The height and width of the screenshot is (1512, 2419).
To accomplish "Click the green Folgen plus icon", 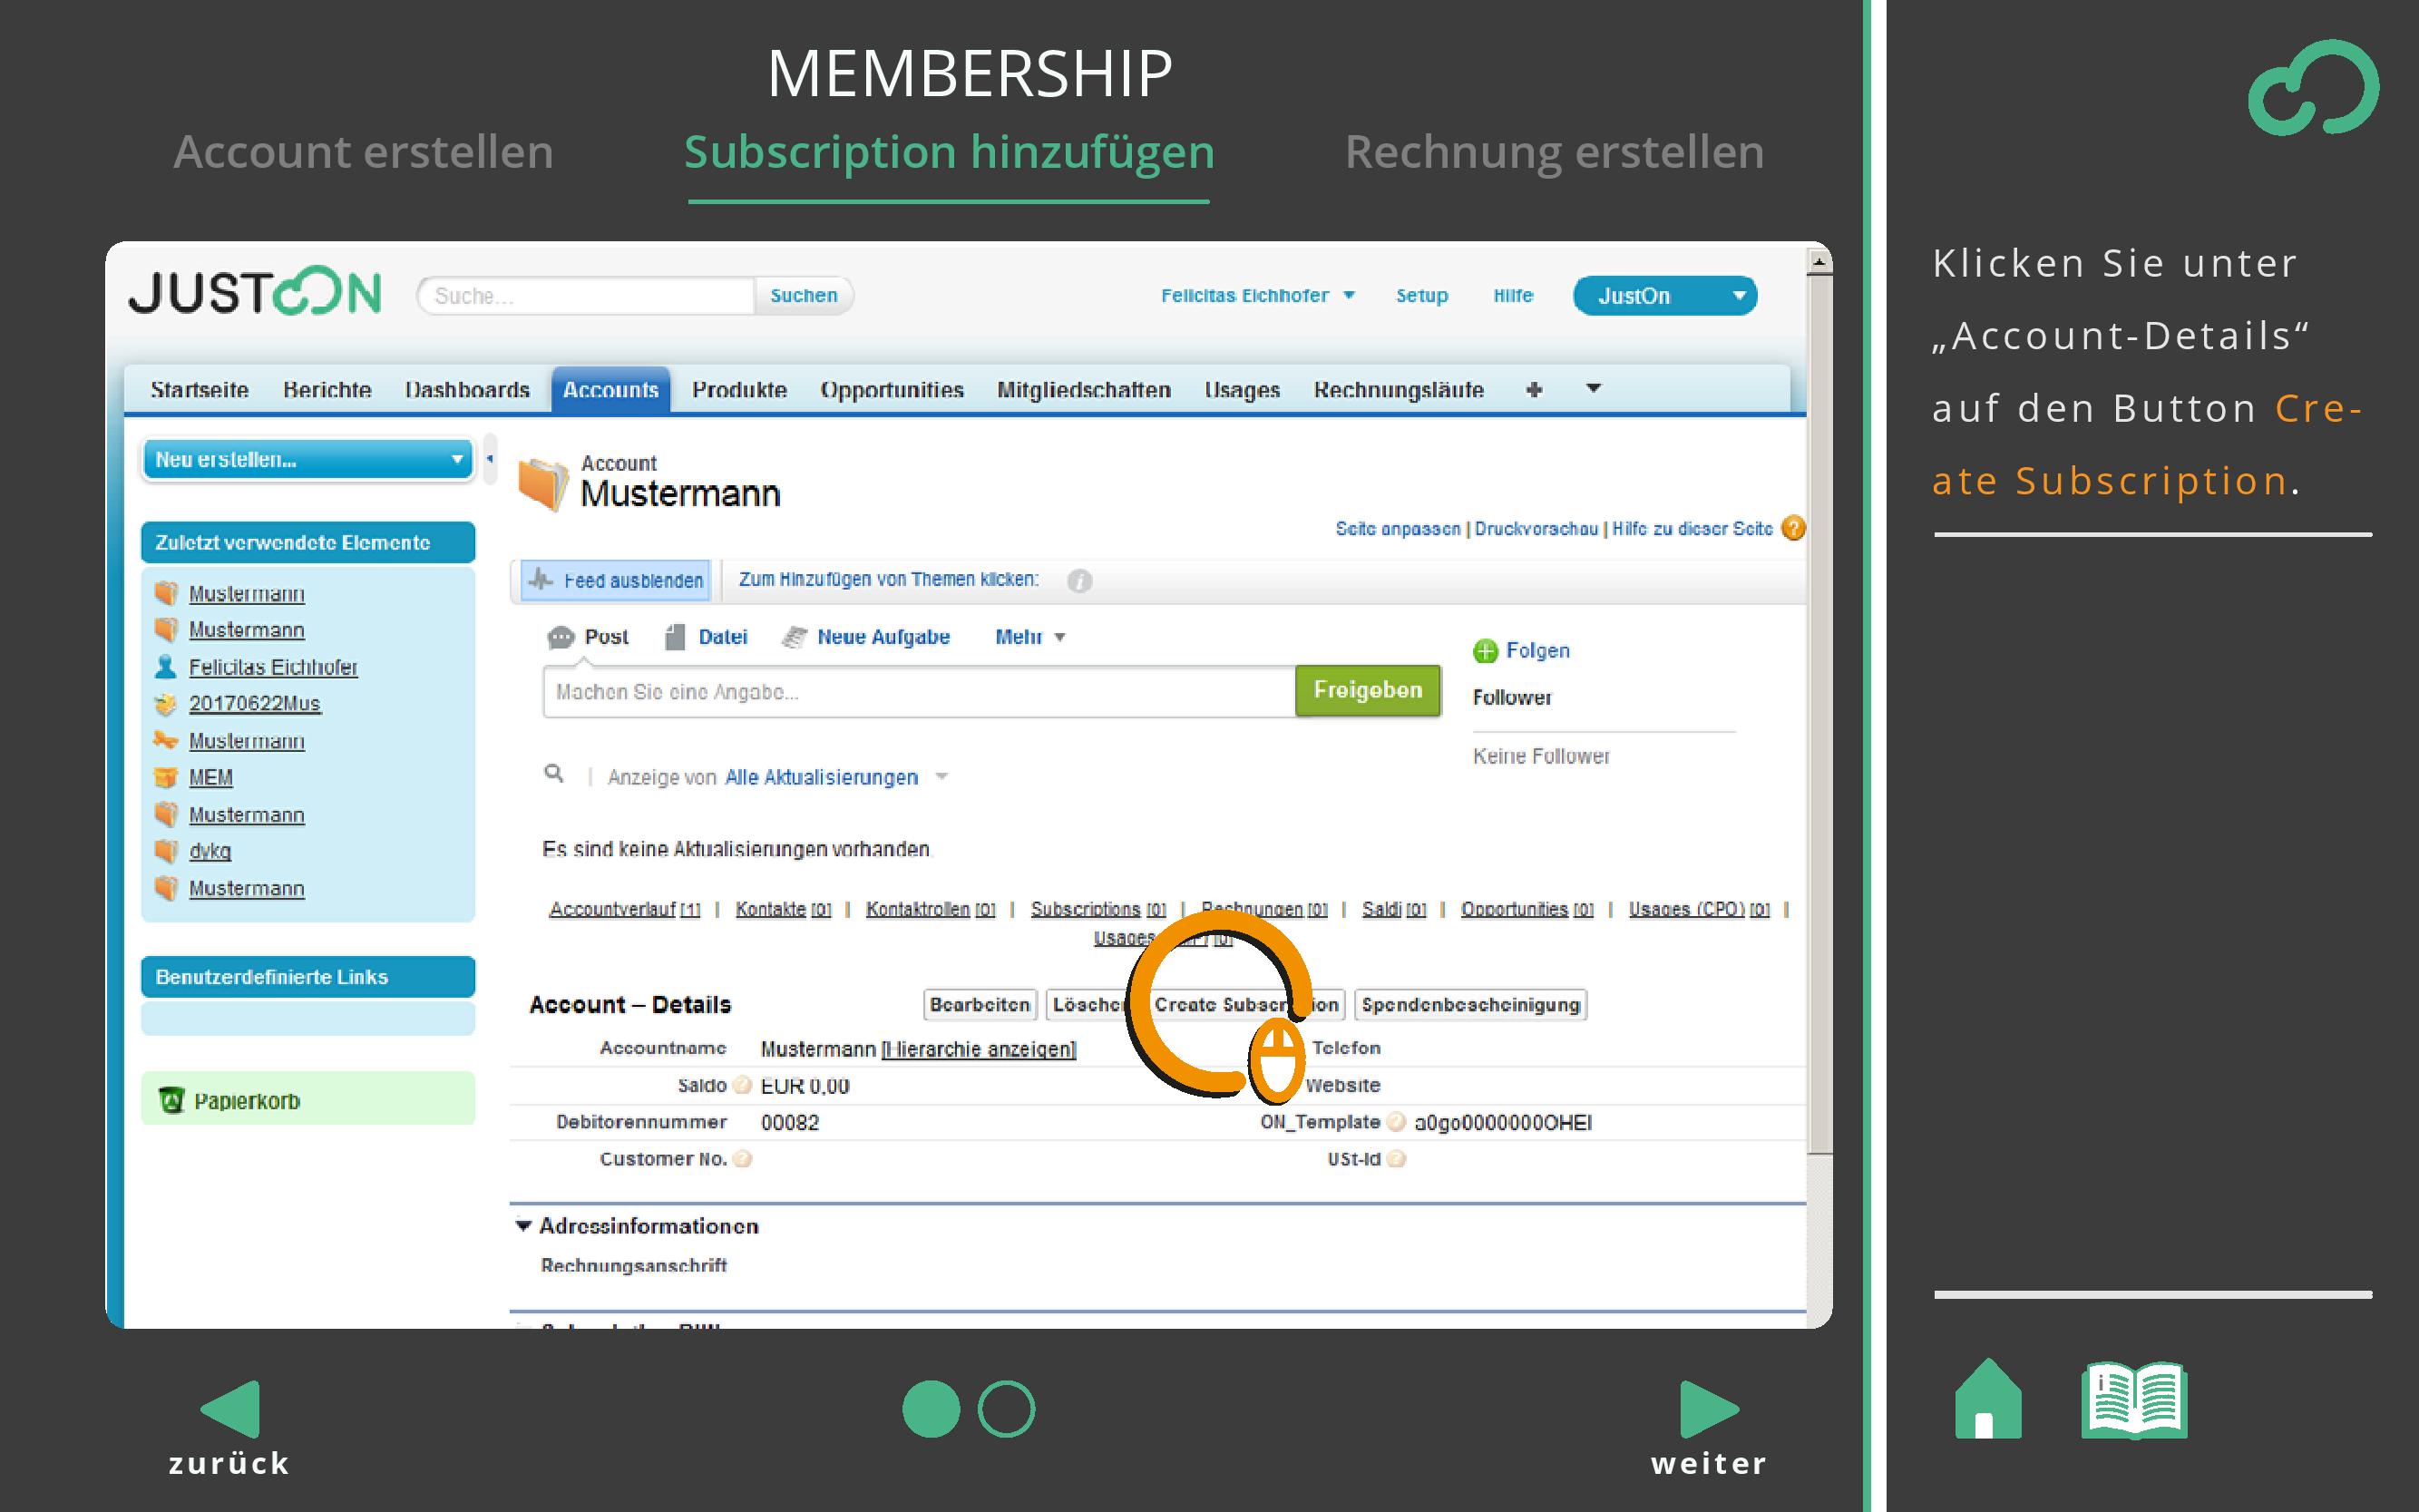I will tap(1485, 651).
